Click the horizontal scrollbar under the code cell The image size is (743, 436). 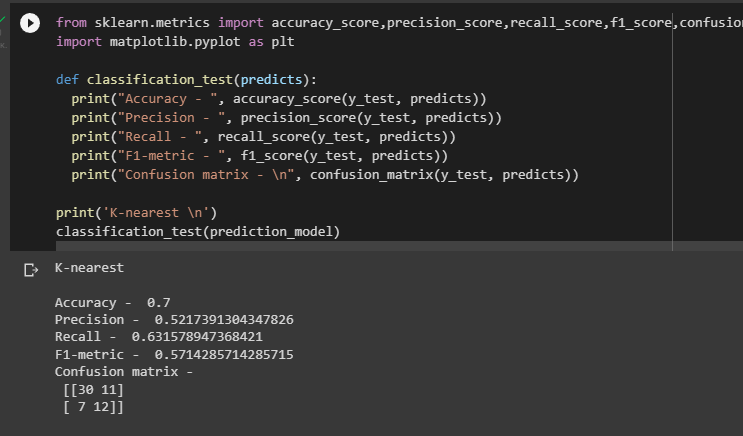399,246
